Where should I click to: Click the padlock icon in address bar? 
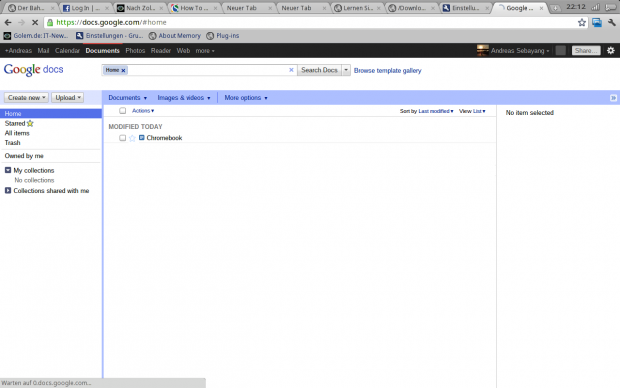[x=50, y=23]
